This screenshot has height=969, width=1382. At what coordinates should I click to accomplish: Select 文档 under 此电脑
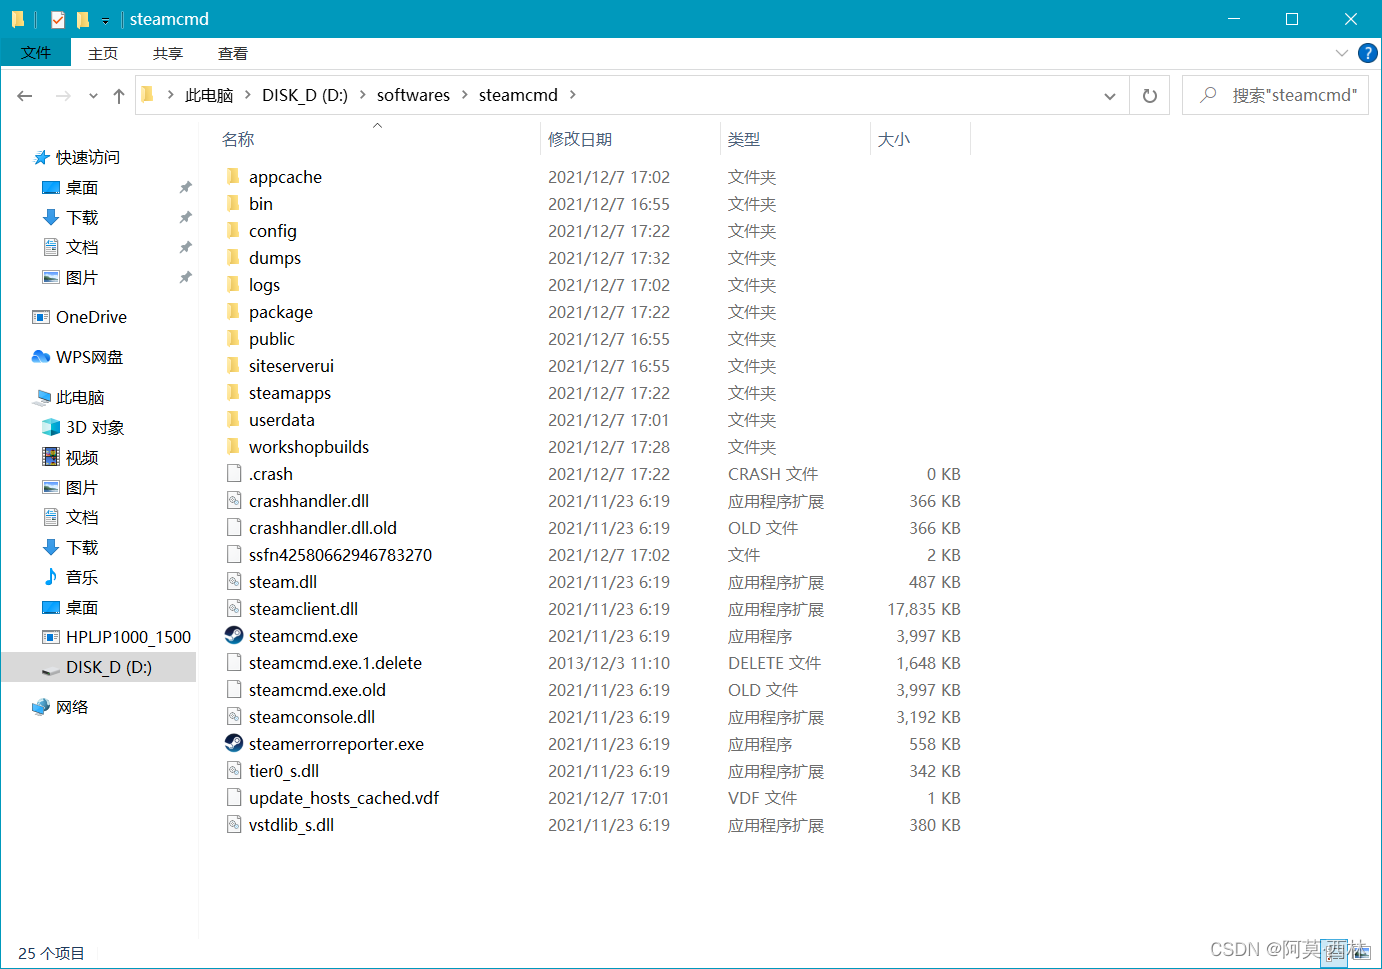pyautogui.click(x=82, y=517)
